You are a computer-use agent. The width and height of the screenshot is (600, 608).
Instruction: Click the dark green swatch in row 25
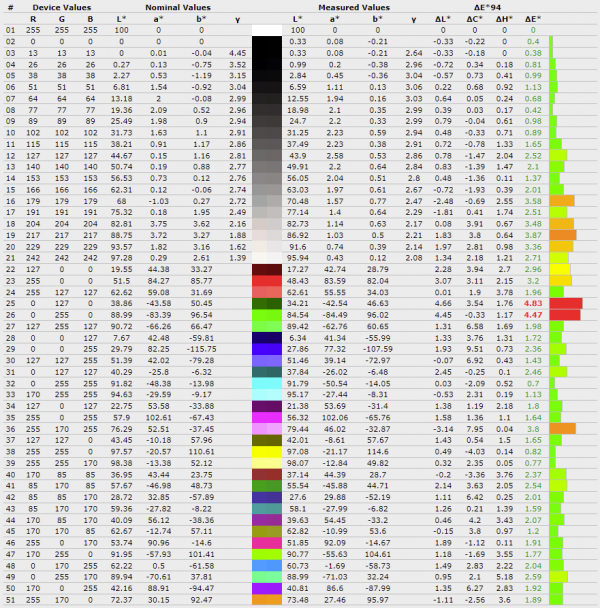[267, 304]
